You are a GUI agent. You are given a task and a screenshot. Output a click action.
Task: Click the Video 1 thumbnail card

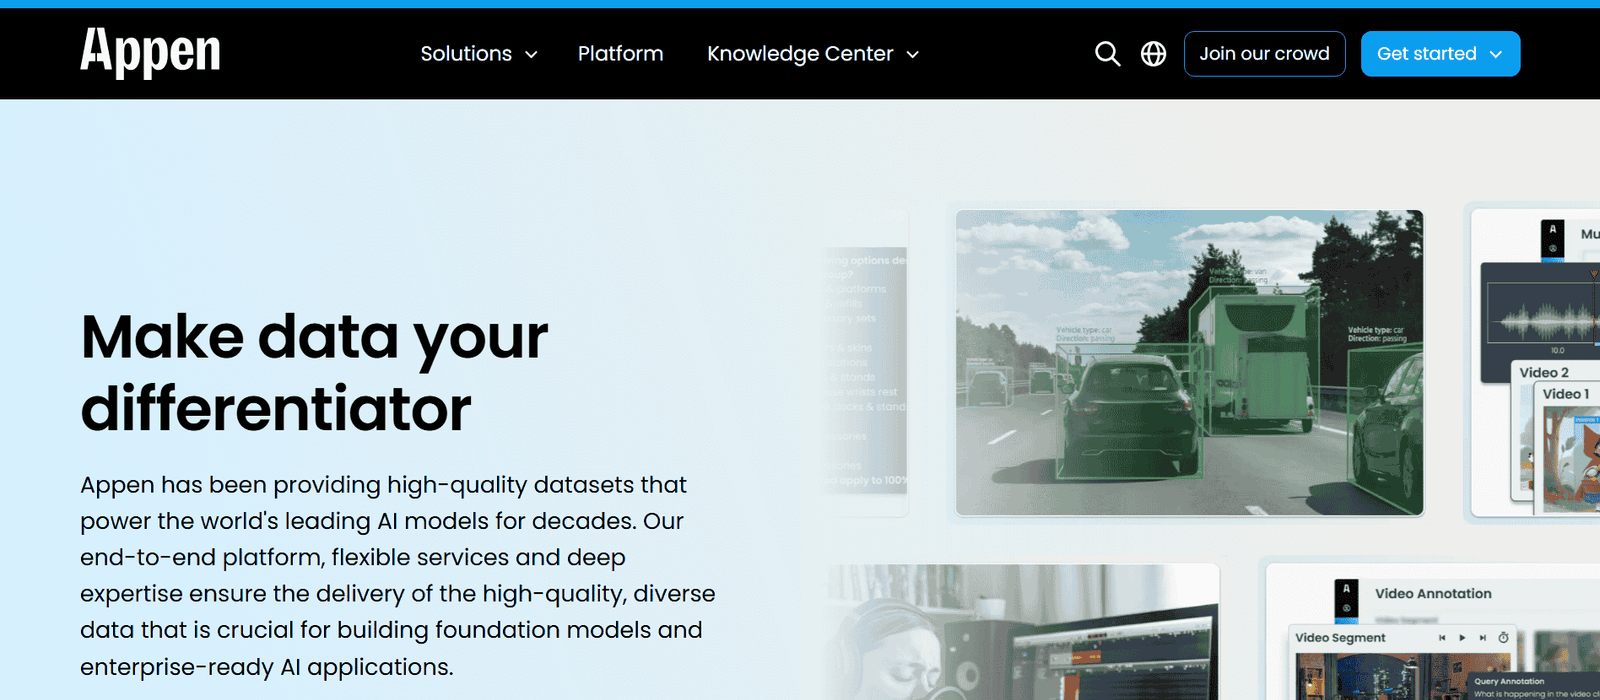click(x=1567, y=447)
